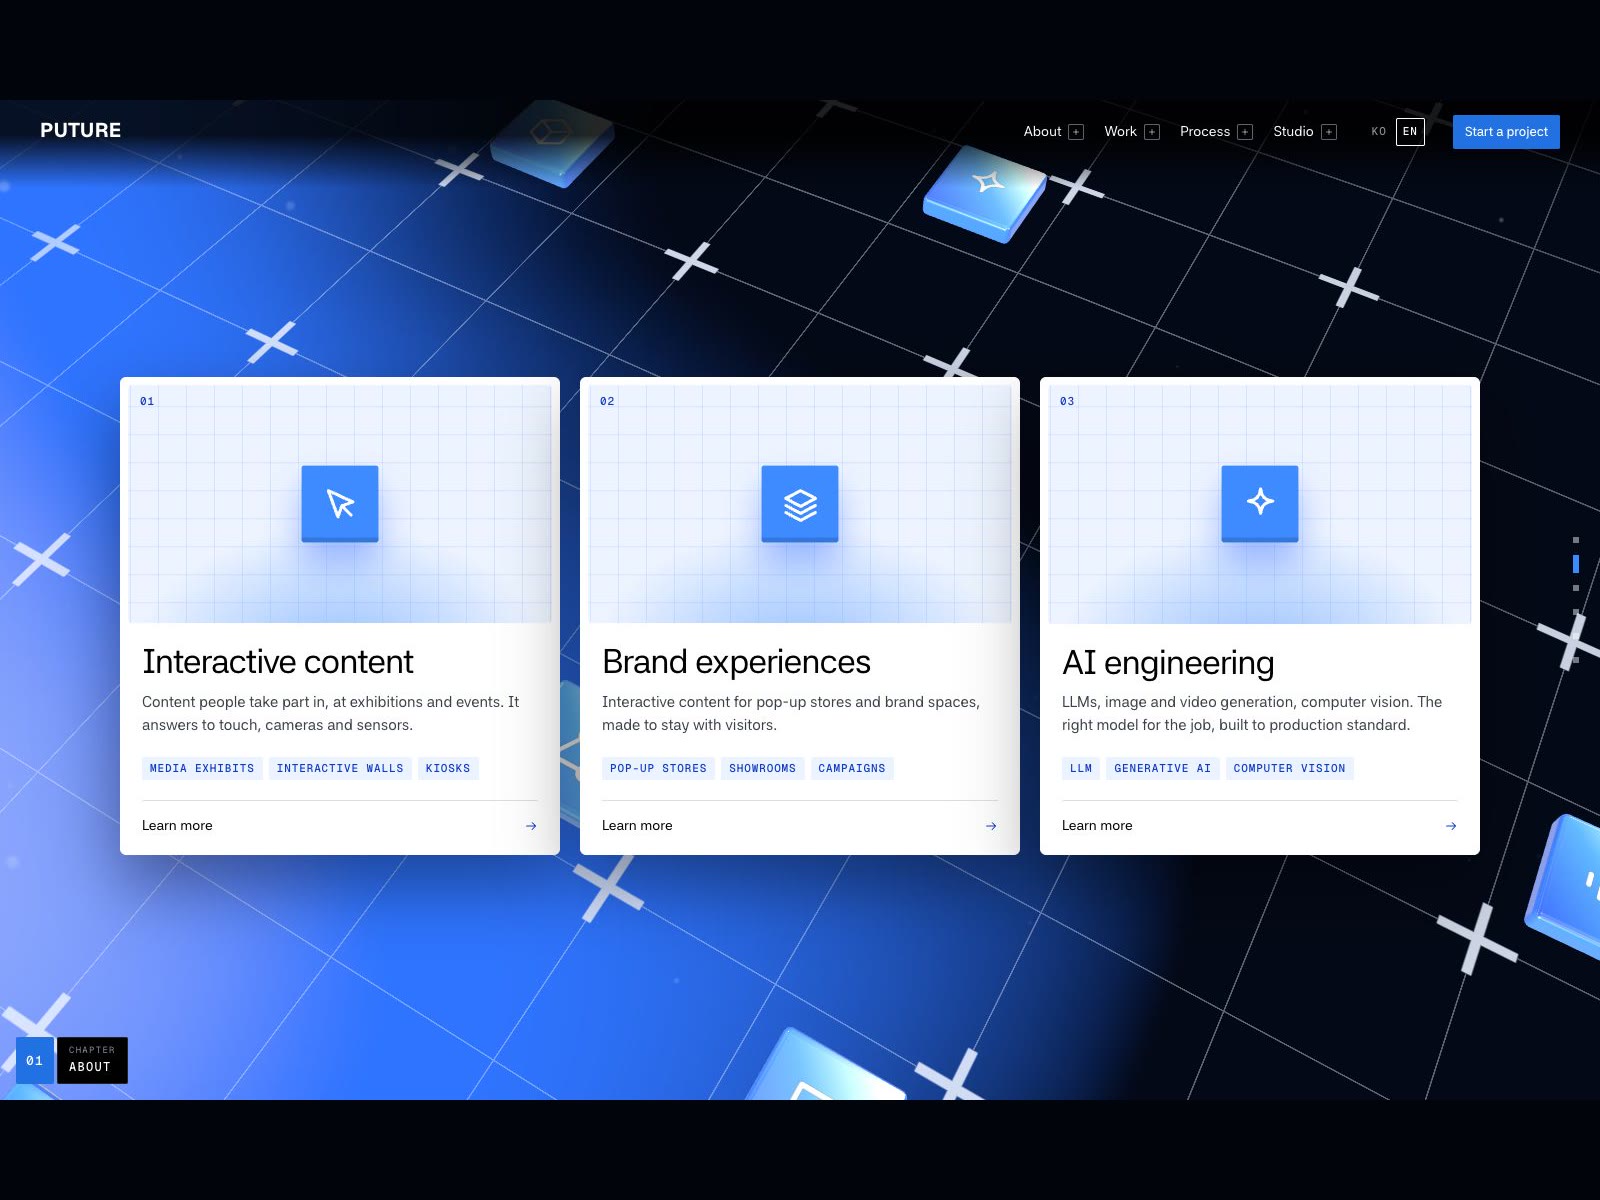Switch language to KO

[1379, 132]
